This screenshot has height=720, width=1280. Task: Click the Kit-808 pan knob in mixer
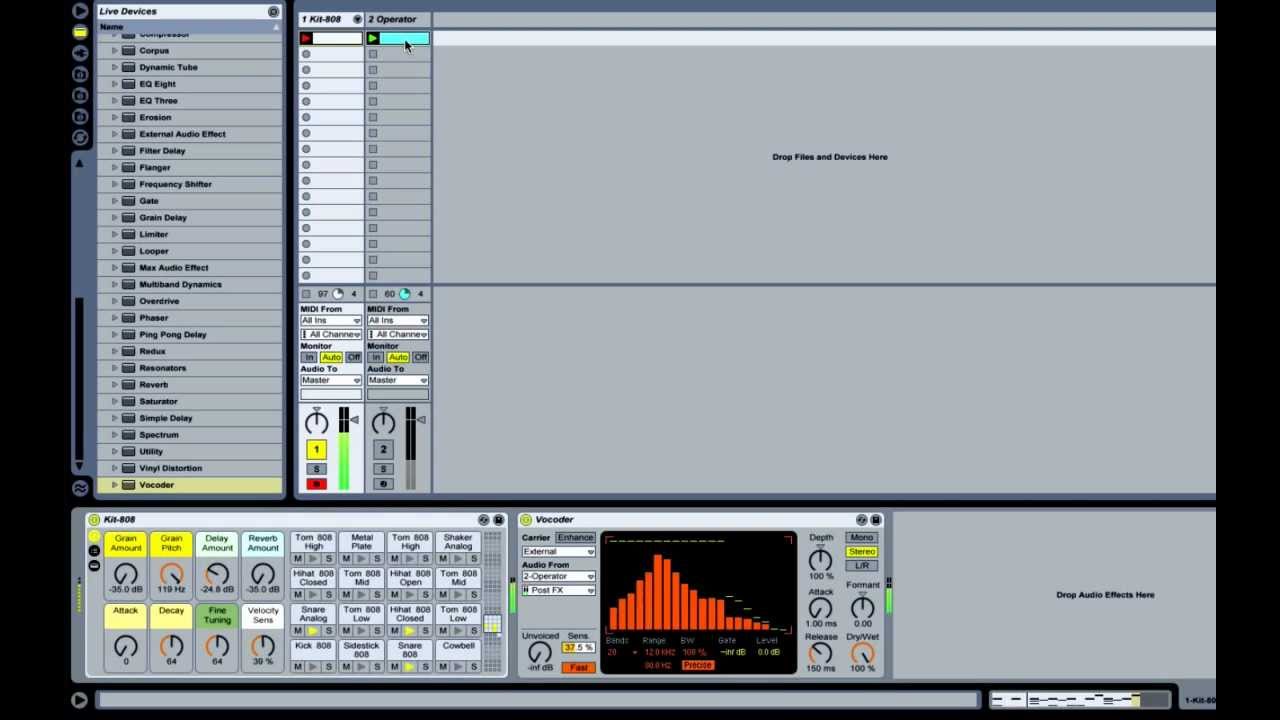pyautogui.click(x=316, y=423)
